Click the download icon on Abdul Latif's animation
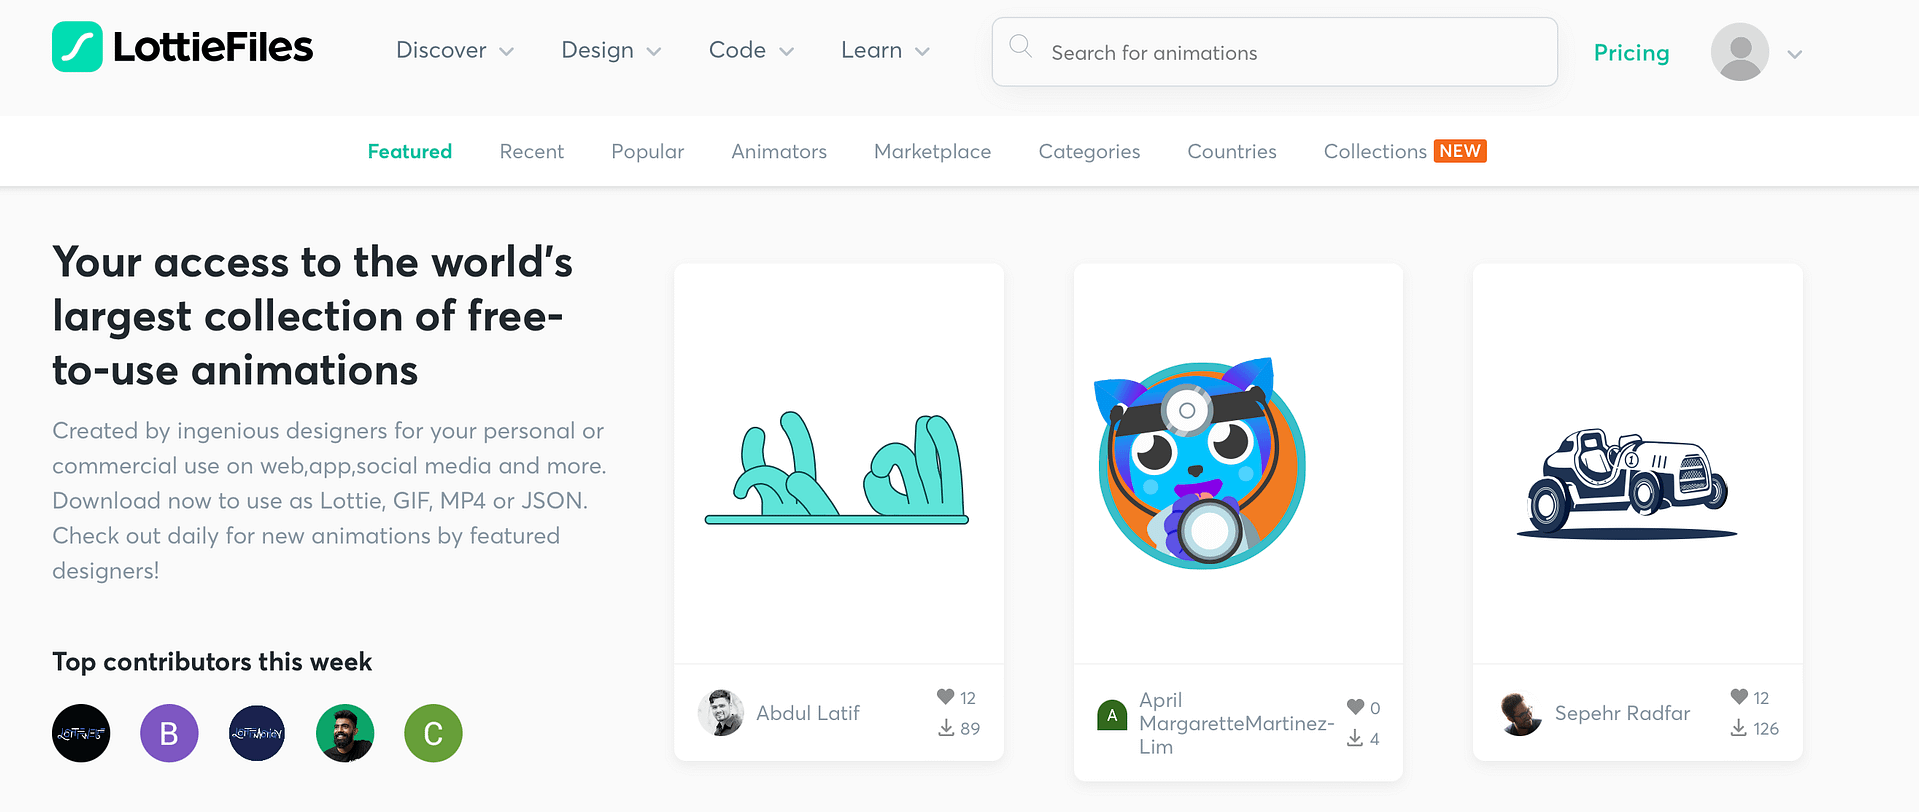The width and height of the screenshot is (1919, 812). tap(946, 728)
